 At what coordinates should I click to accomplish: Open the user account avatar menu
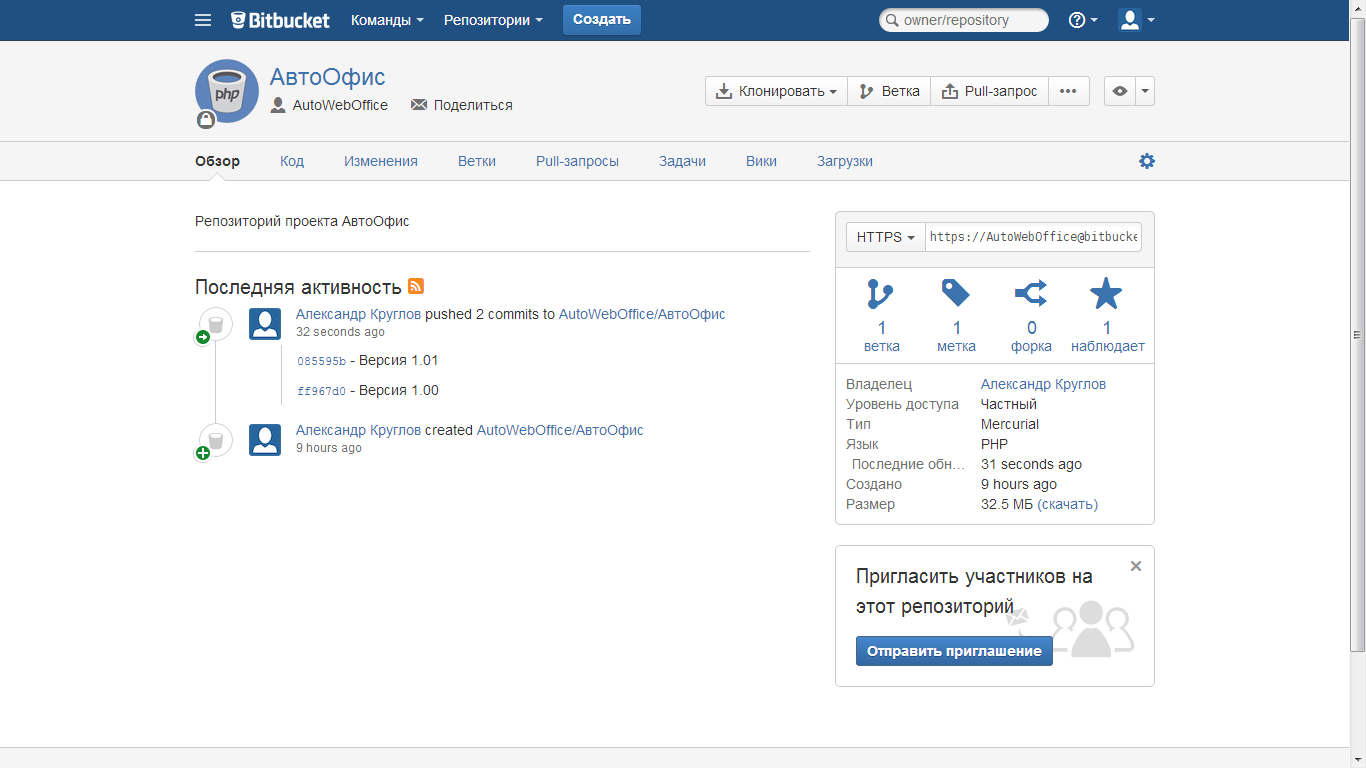[1136, 20]
